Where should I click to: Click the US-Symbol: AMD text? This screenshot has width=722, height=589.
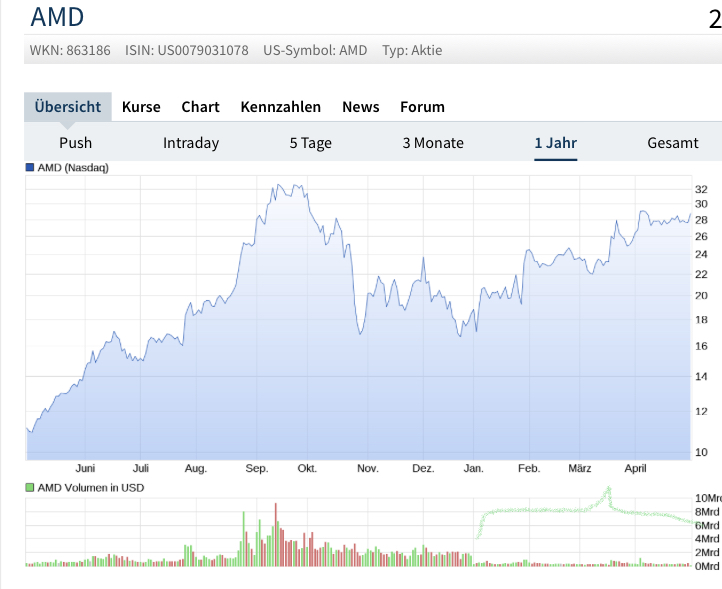click(x=315, y=50)
